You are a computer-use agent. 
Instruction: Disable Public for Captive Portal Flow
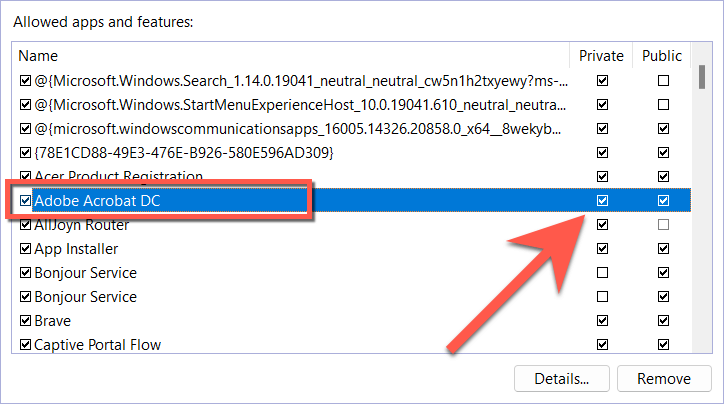tap(663, 344)
